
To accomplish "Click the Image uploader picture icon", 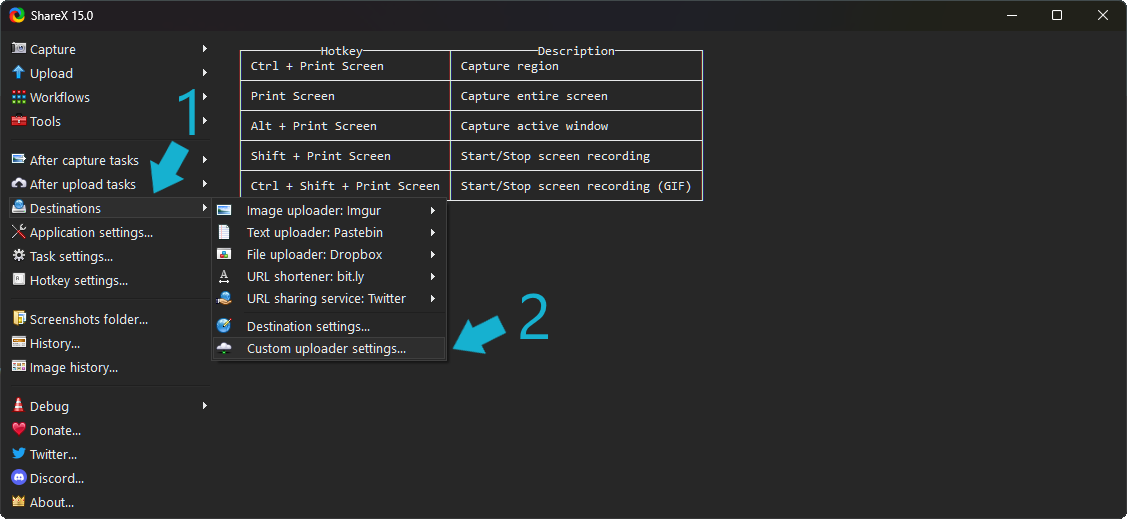I will coord(224,211).
